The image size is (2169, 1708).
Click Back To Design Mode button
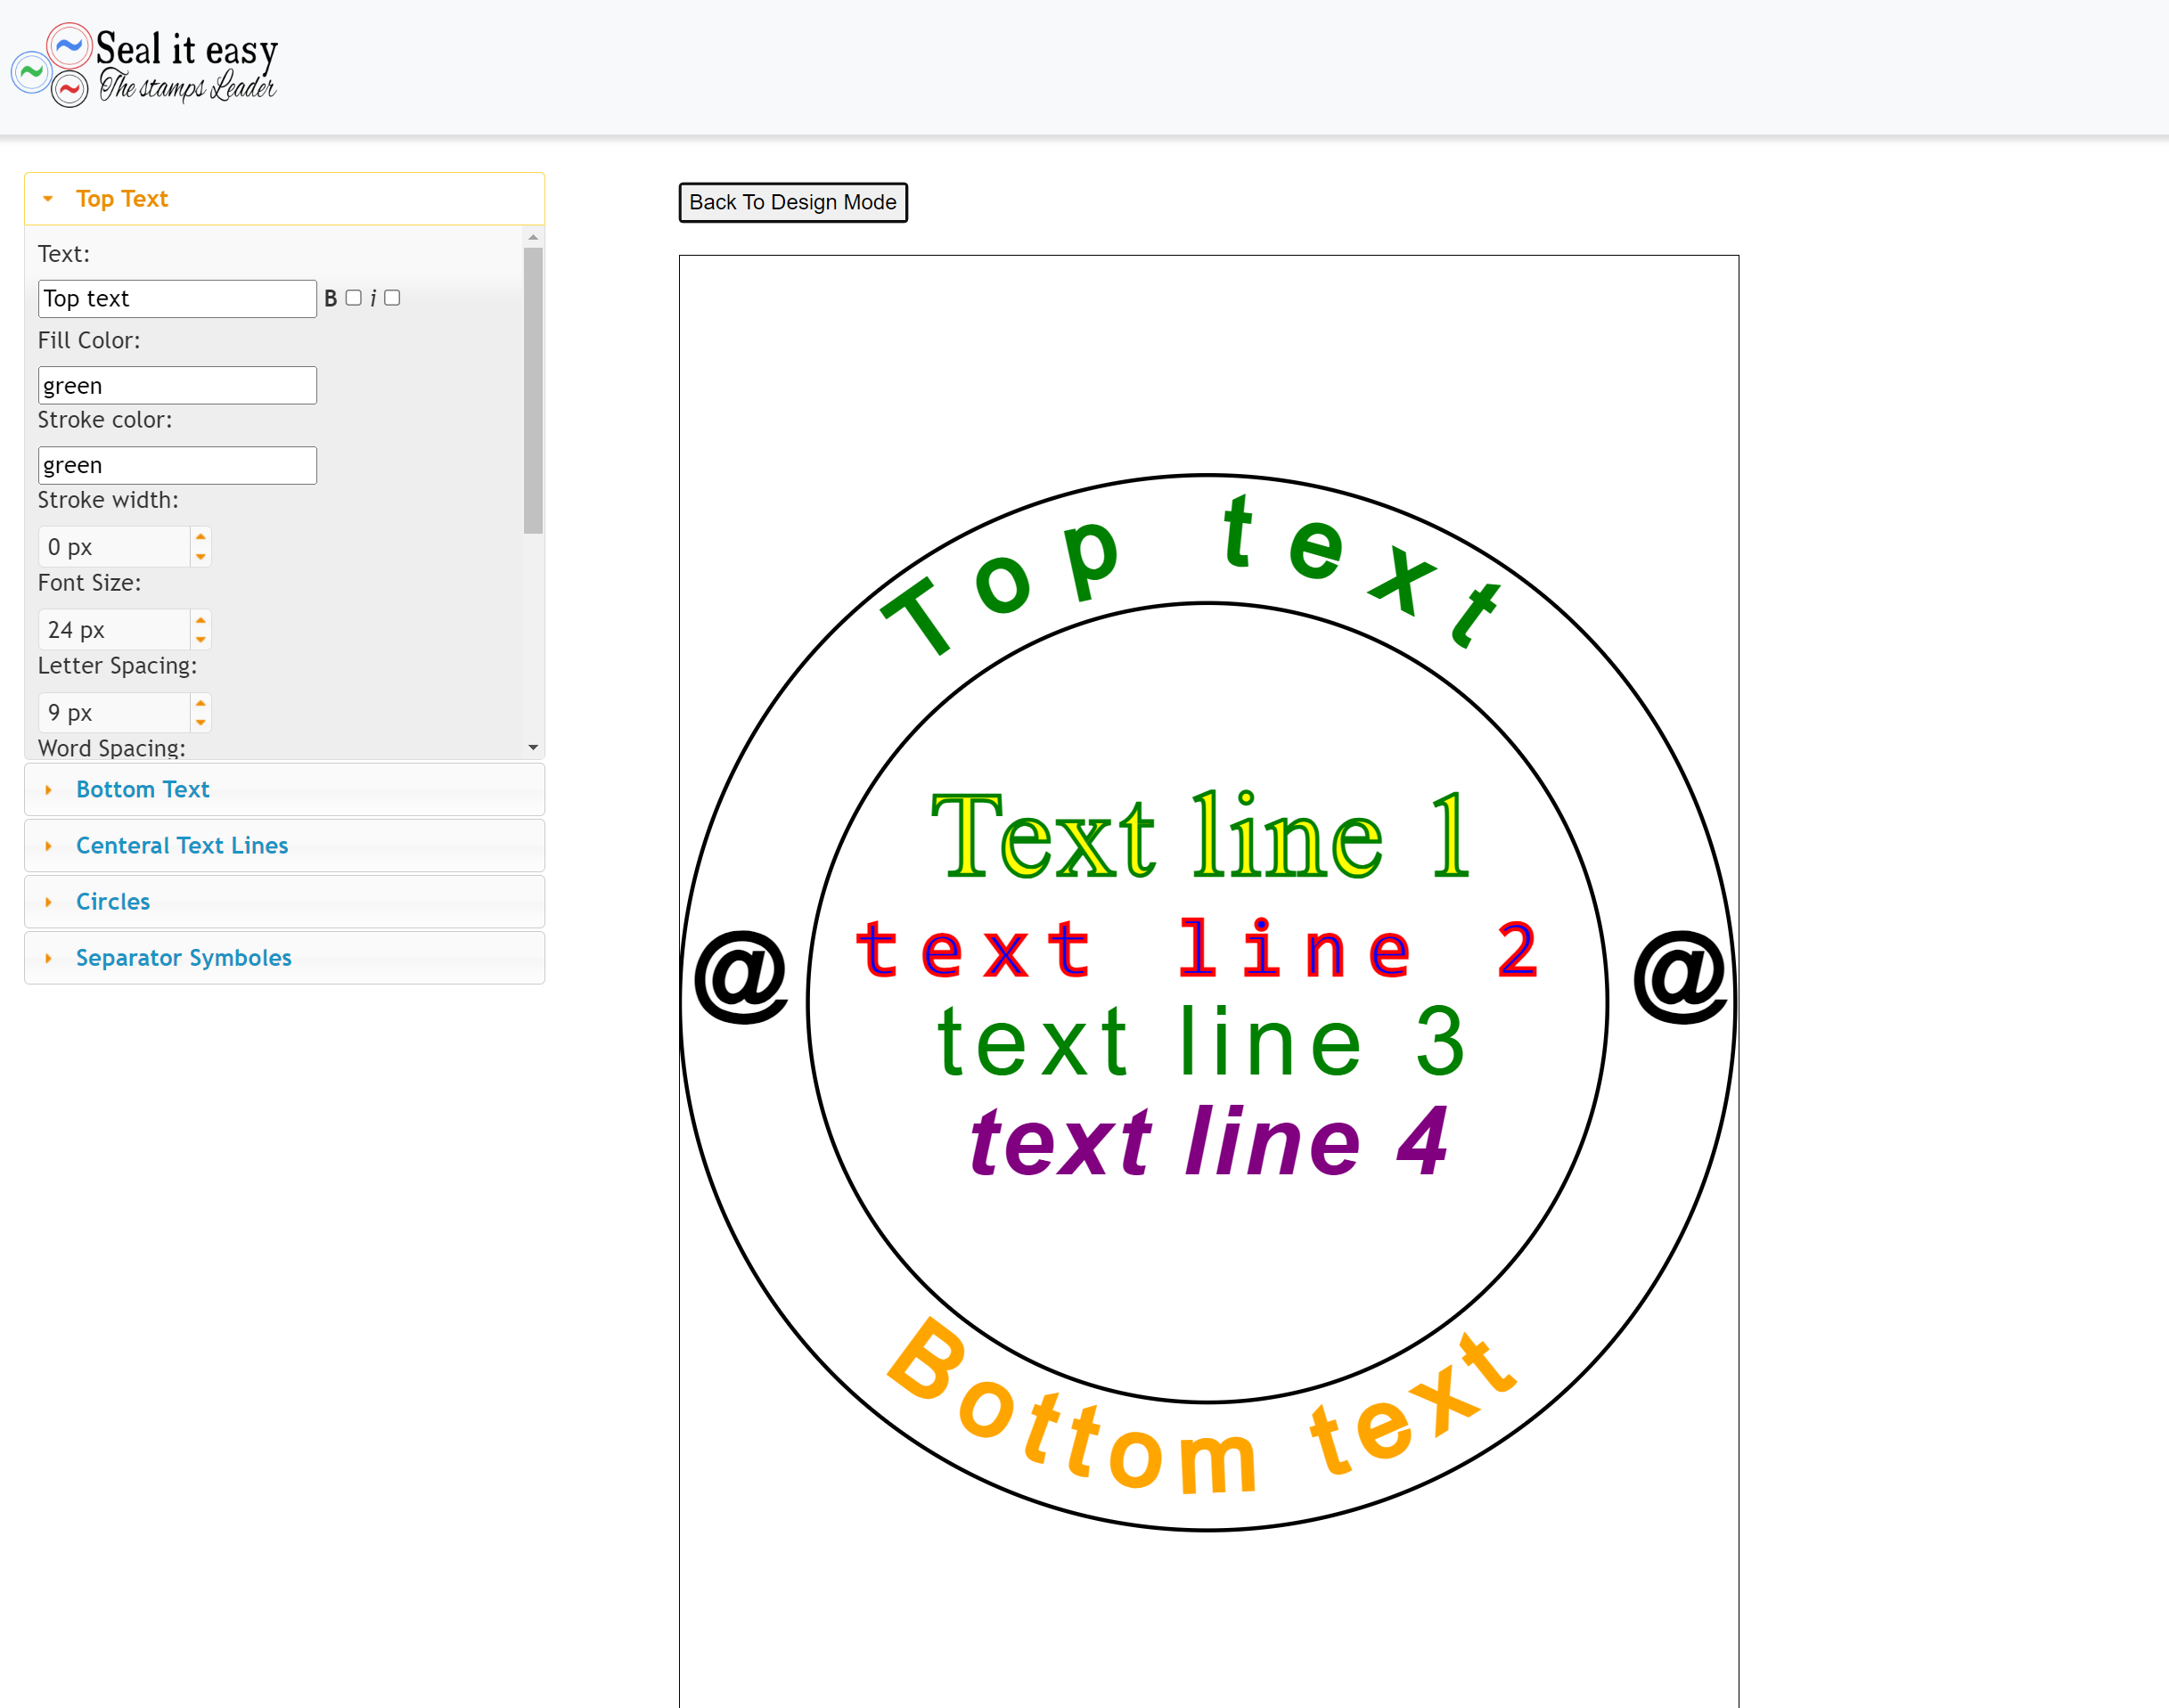792,200
